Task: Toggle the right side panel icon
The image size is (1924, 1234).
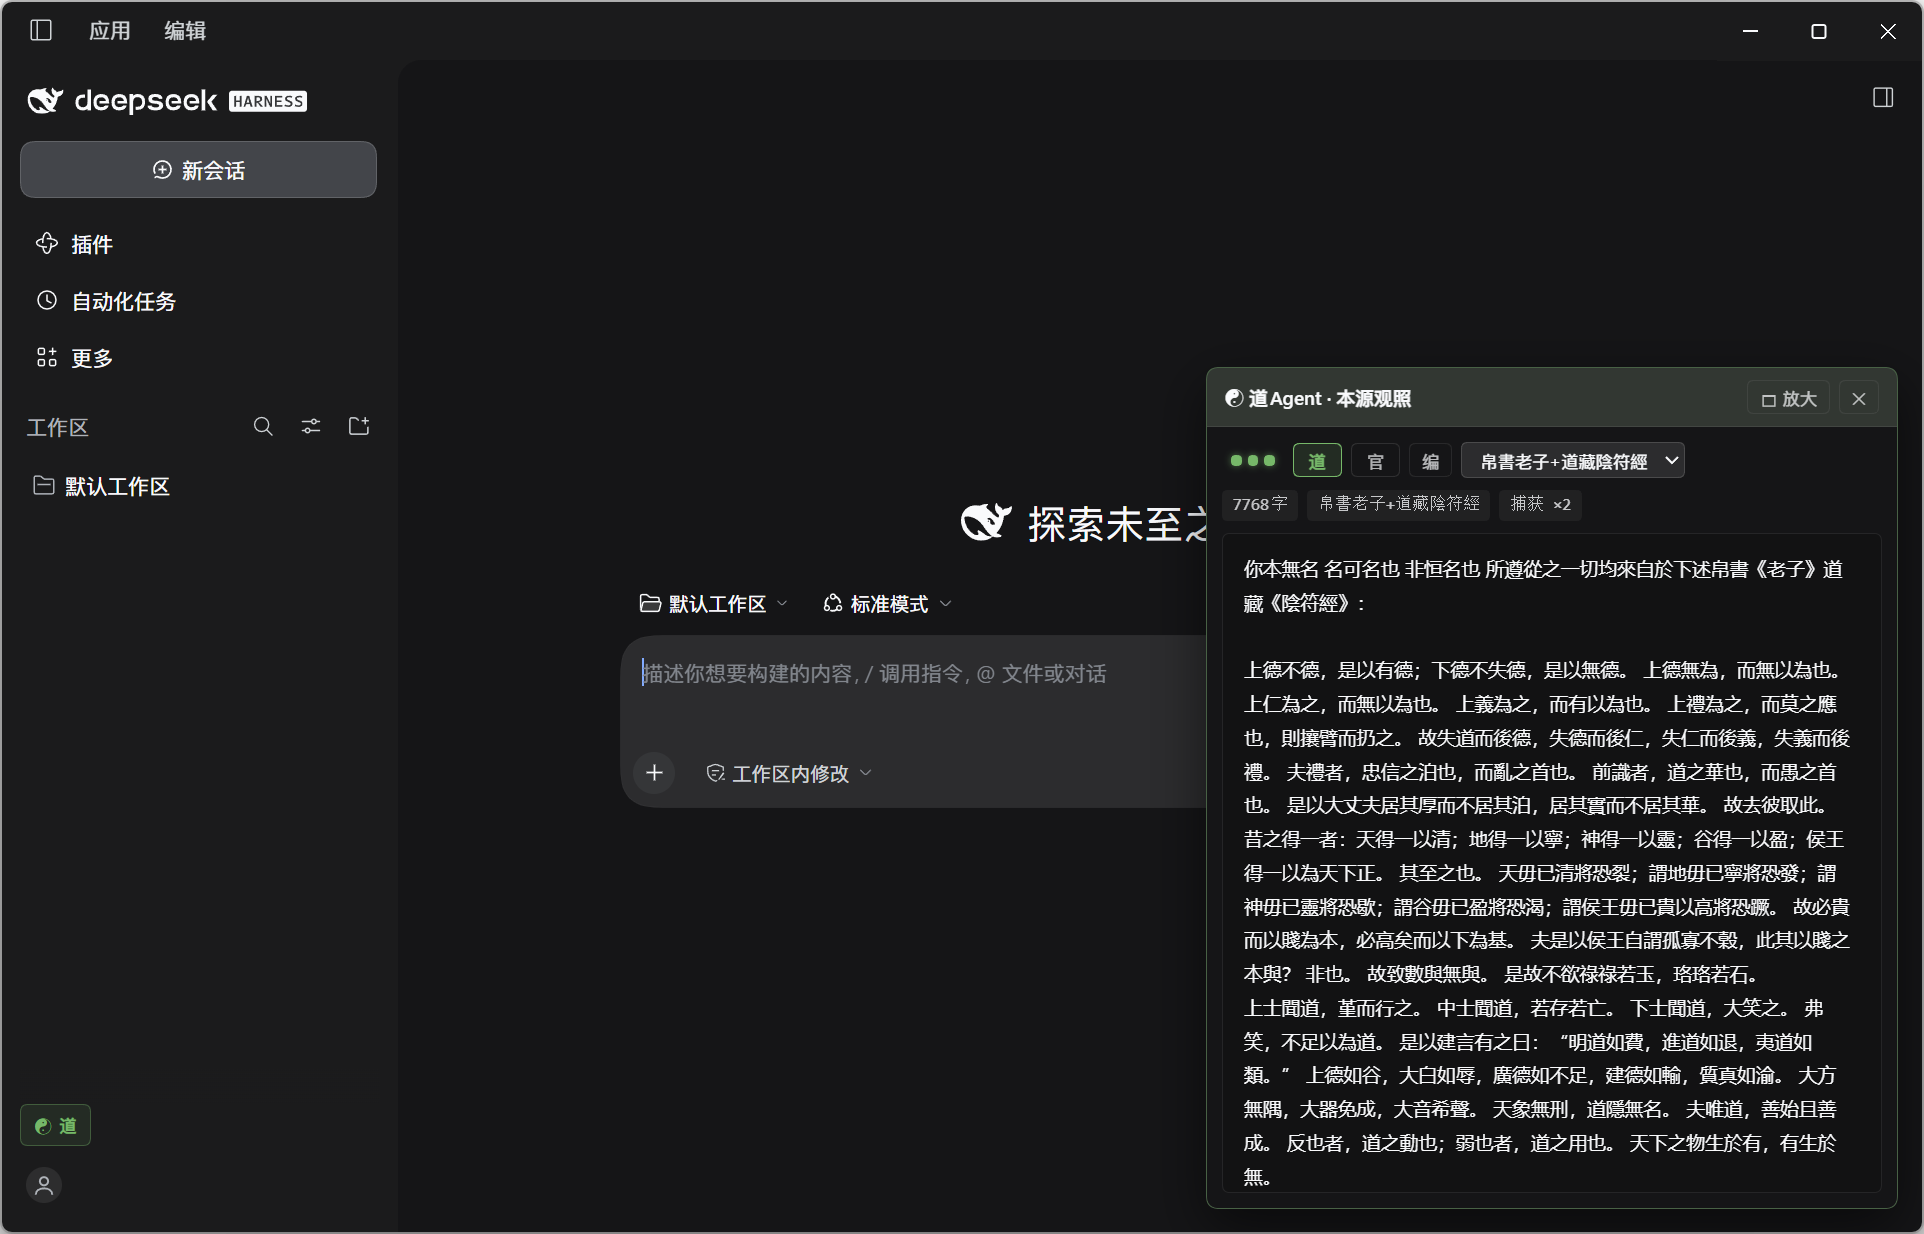Action: coord(1883,98)
